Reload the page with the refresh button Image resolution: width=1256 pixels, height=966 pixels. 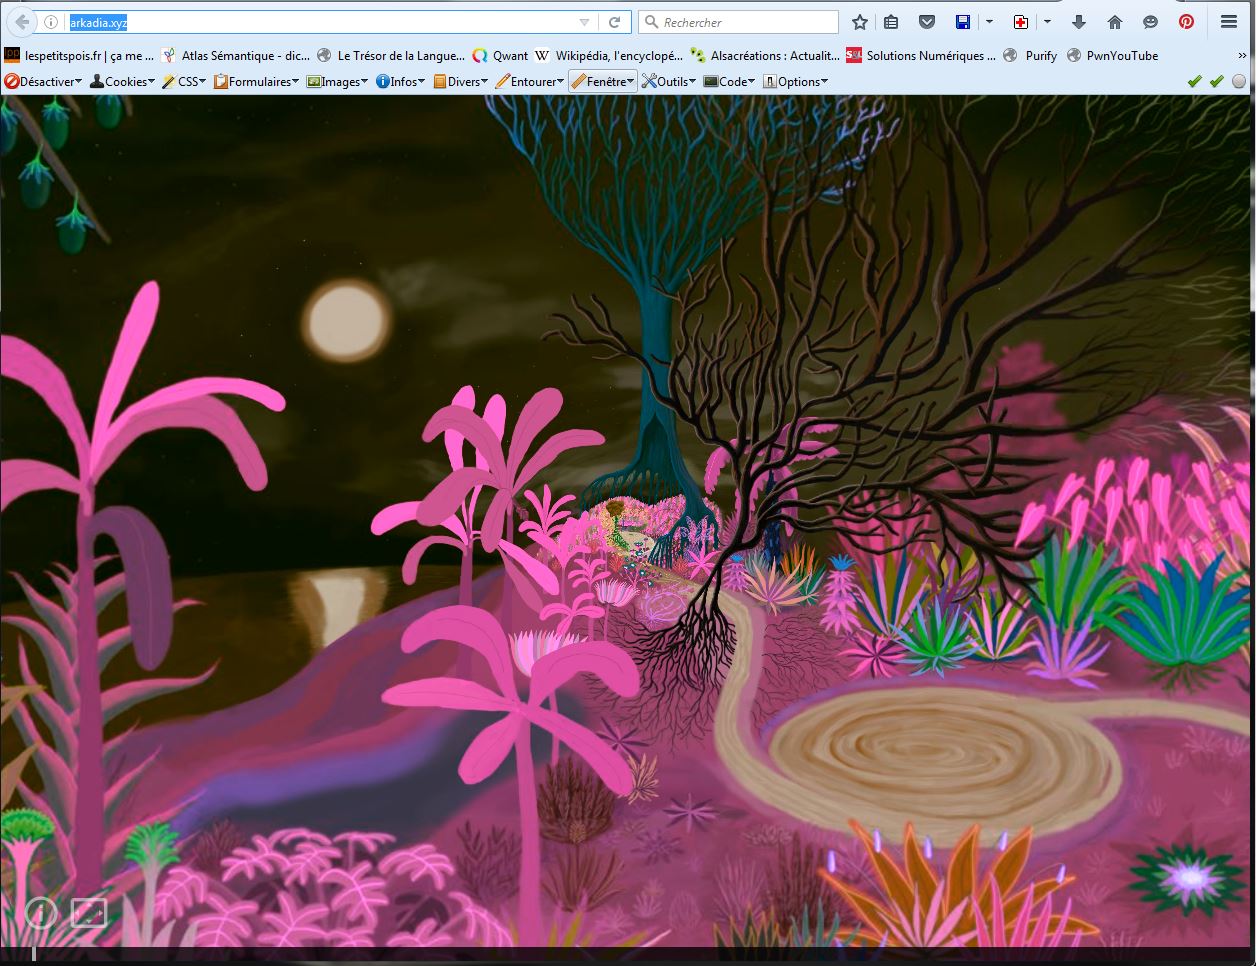coord(615,22)
